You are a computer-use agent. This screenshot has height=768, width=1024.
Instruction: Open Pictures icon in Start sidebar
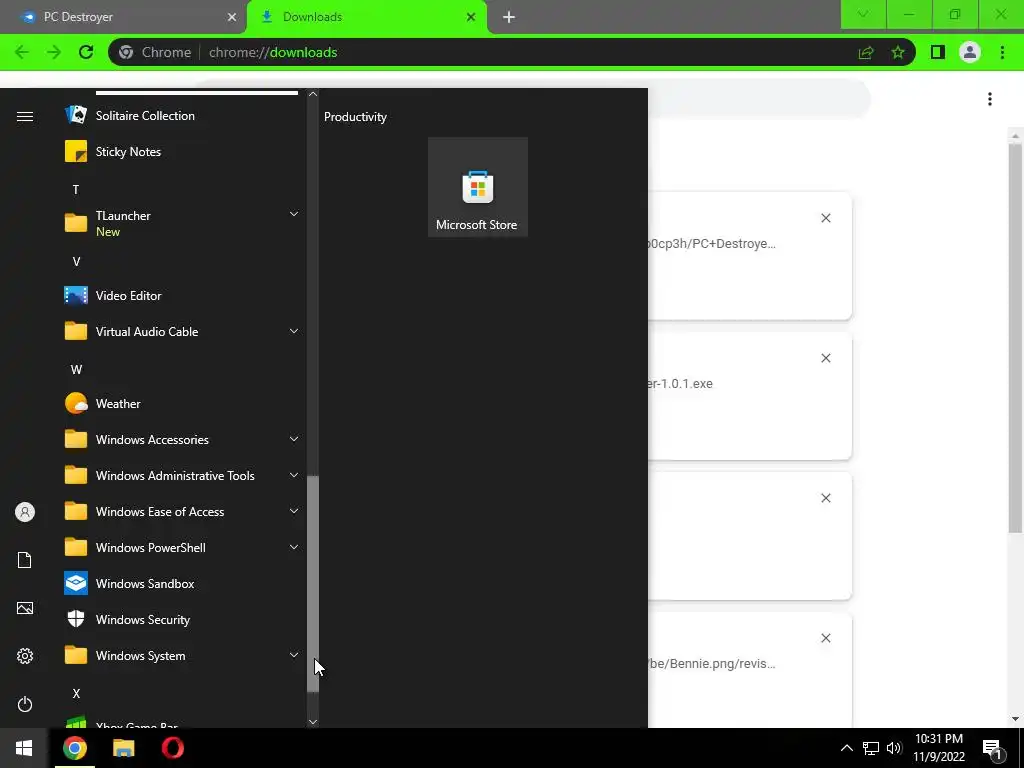tap(25, 609)
